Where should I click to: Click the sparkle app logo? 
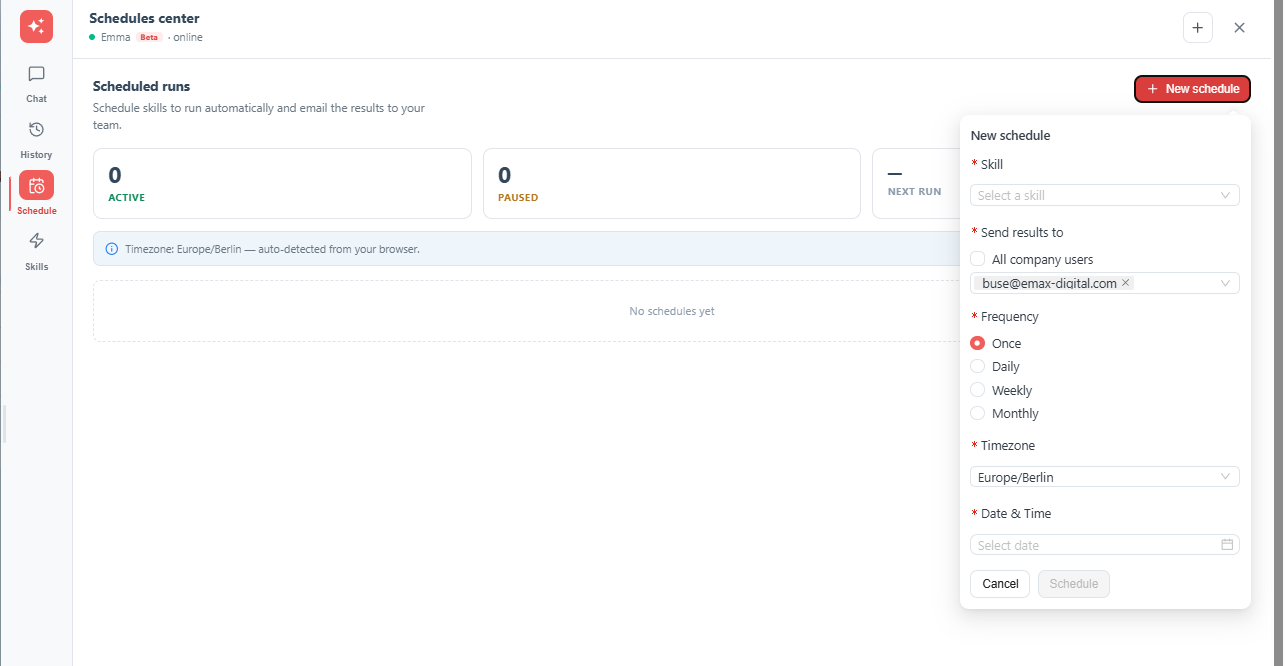click(36, 26)
